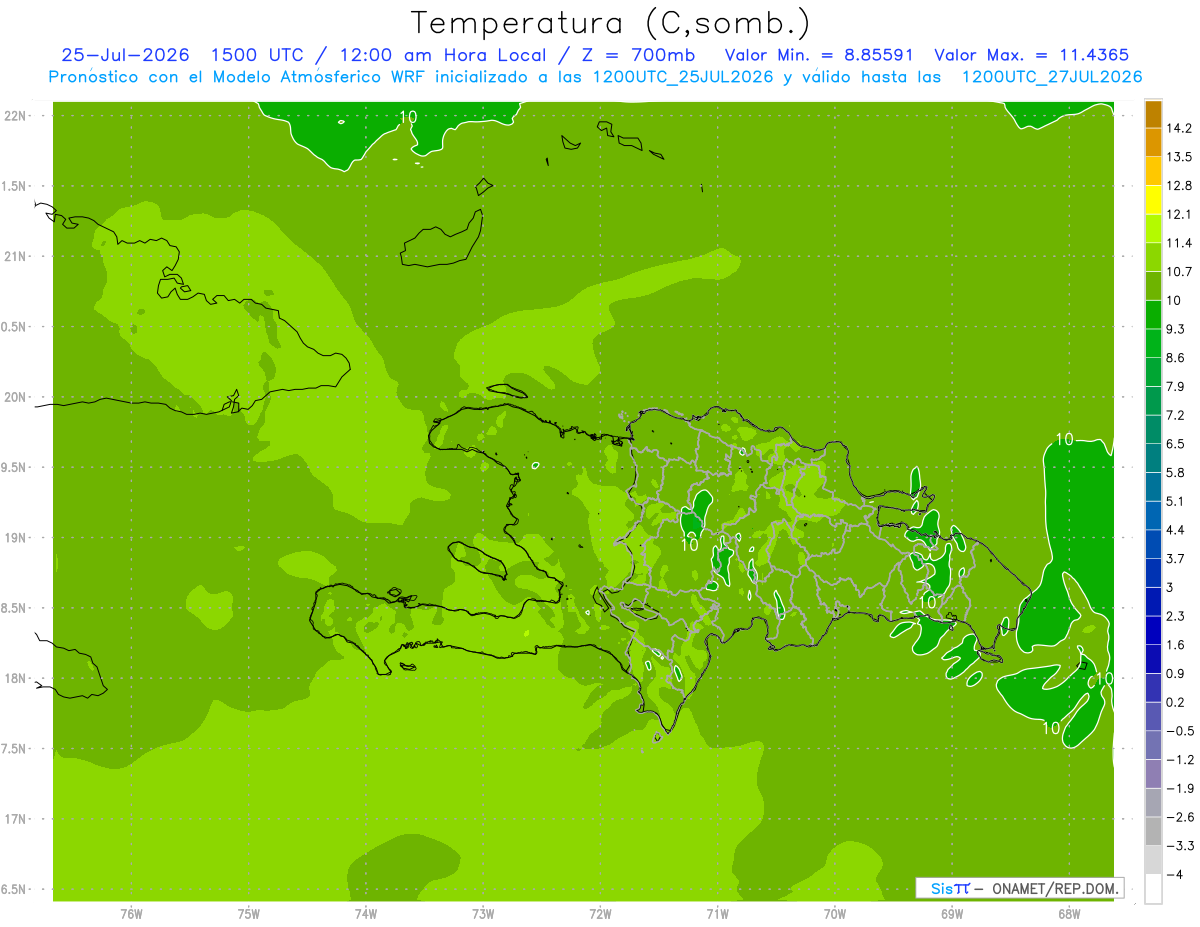Image resolution: width=1200 pixels, height=927 pixels.
Task: Click the "73W" longitude label
Action: (483, 913)
